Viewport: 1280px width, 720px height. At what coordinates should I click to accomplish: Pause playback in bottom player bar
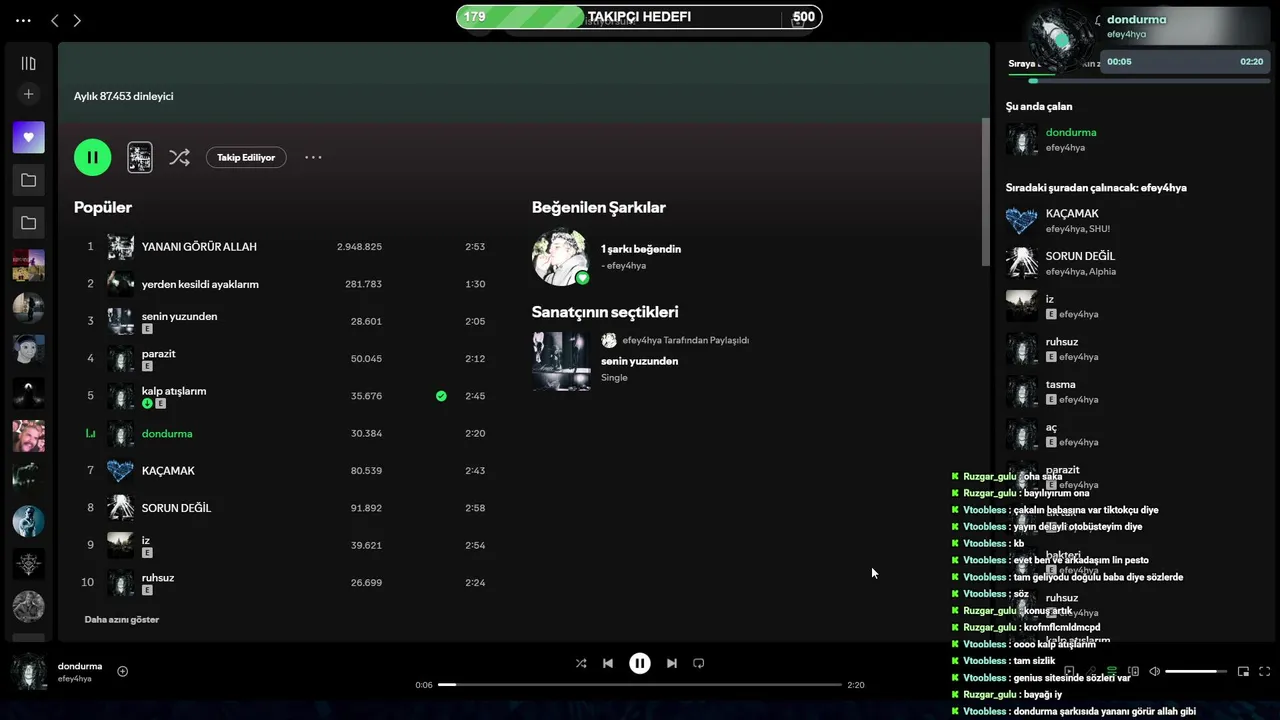tap(640, 663)
